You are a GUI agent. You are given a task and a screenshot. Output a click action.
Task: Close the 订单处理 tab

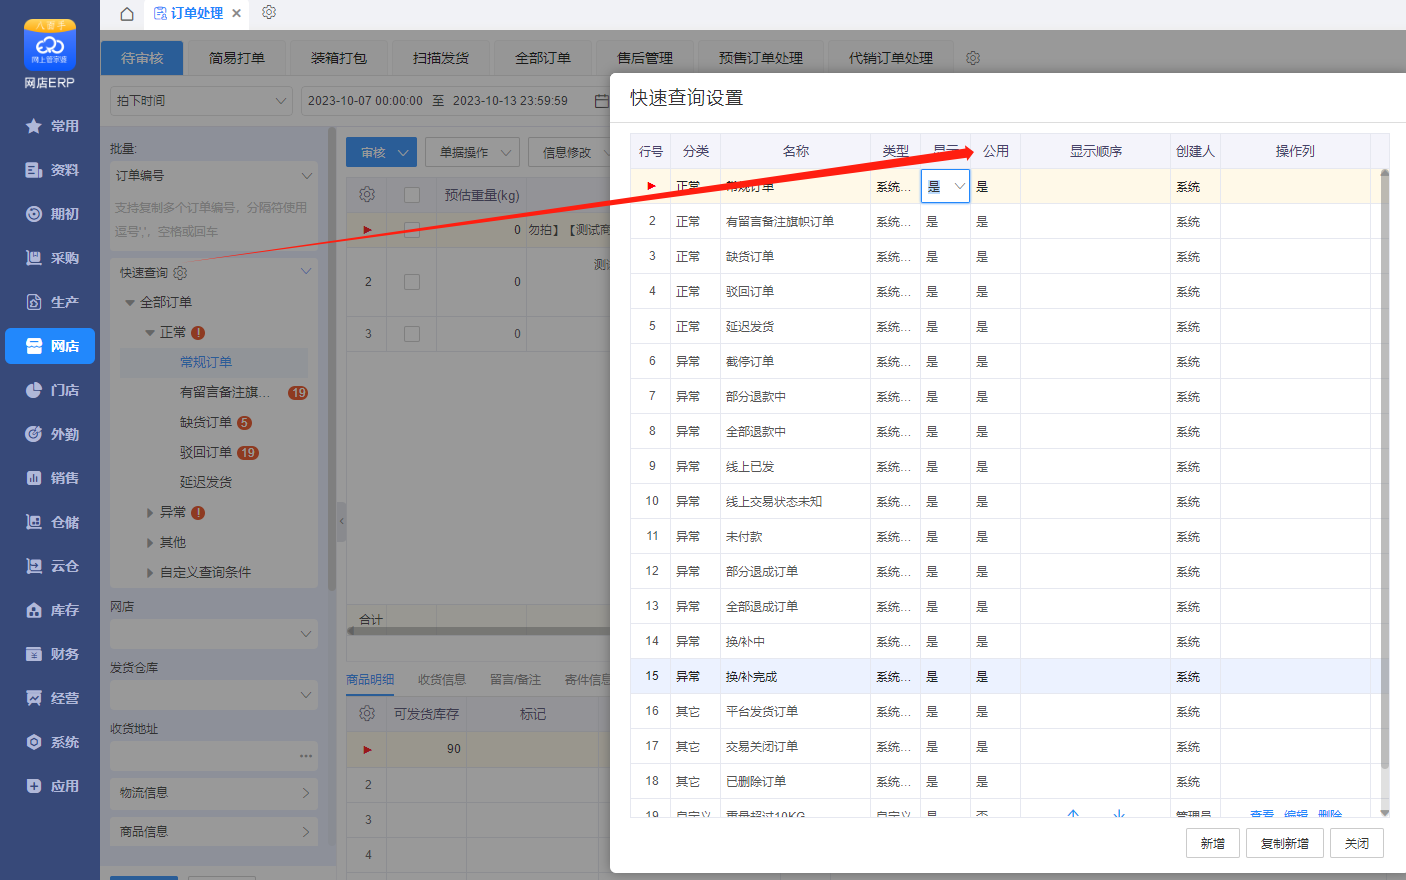pyautogui.click(x=236, y=13)
